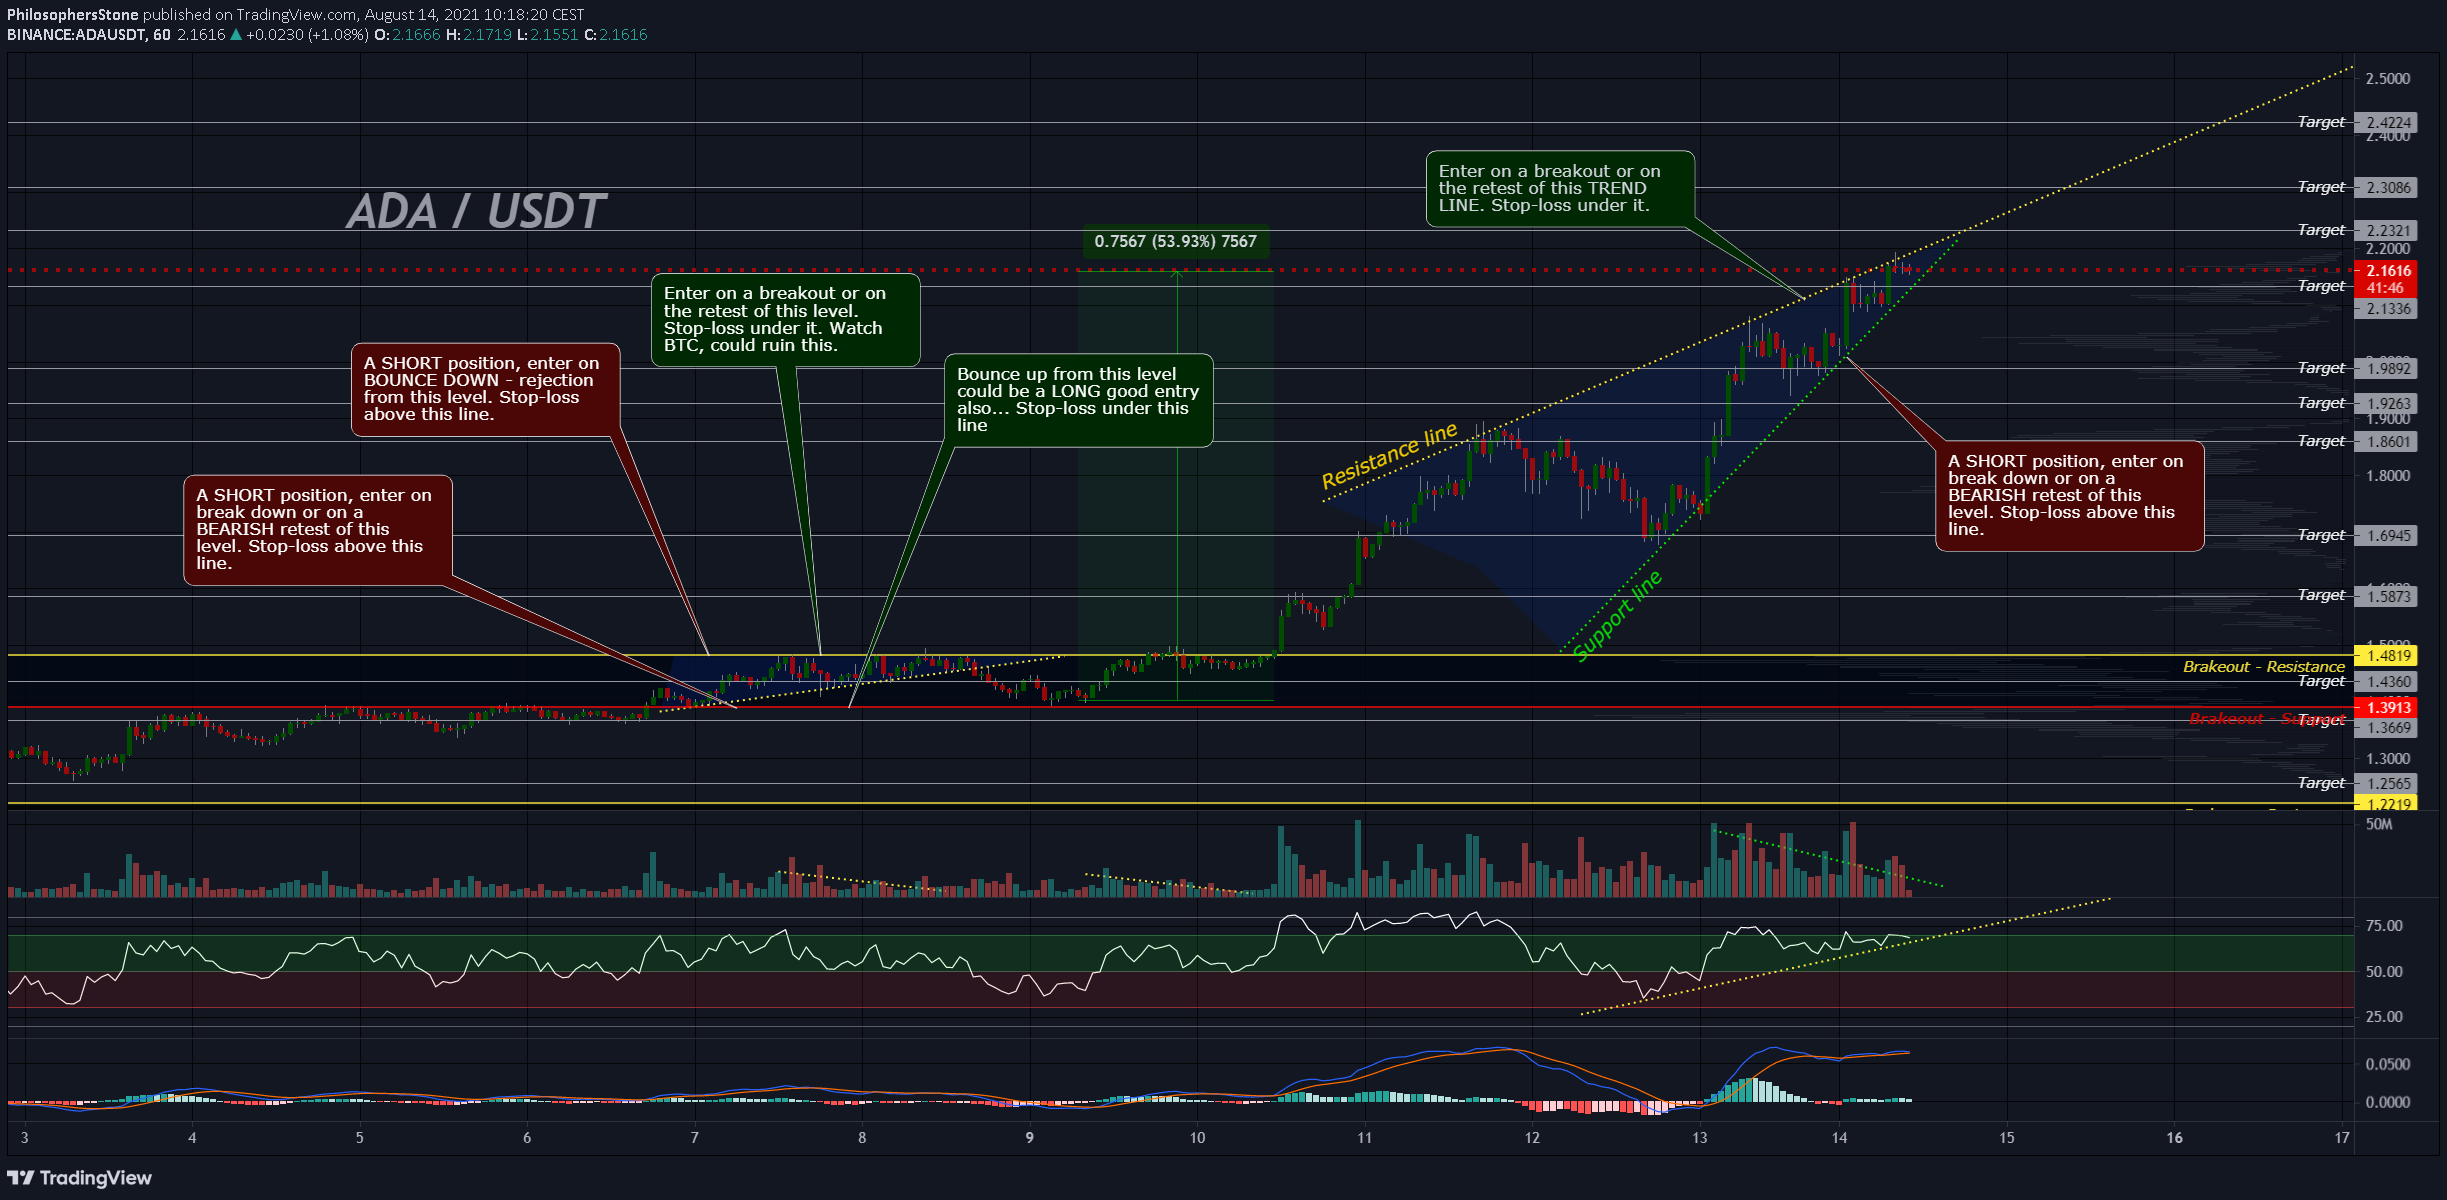The width and height of the screenshot is (2447, 1200).
Task: Click the 1.2565 Target price label
Action: 2386,784
